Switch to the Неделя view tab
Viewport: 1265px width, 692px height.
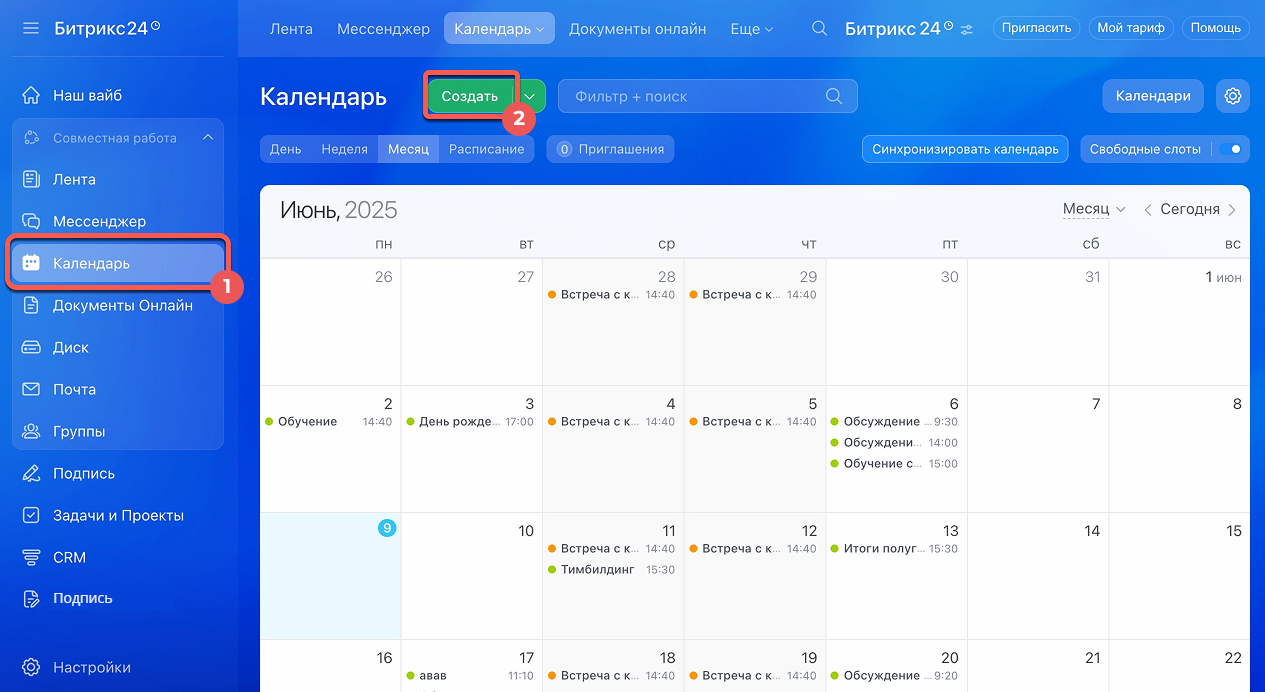344,149
